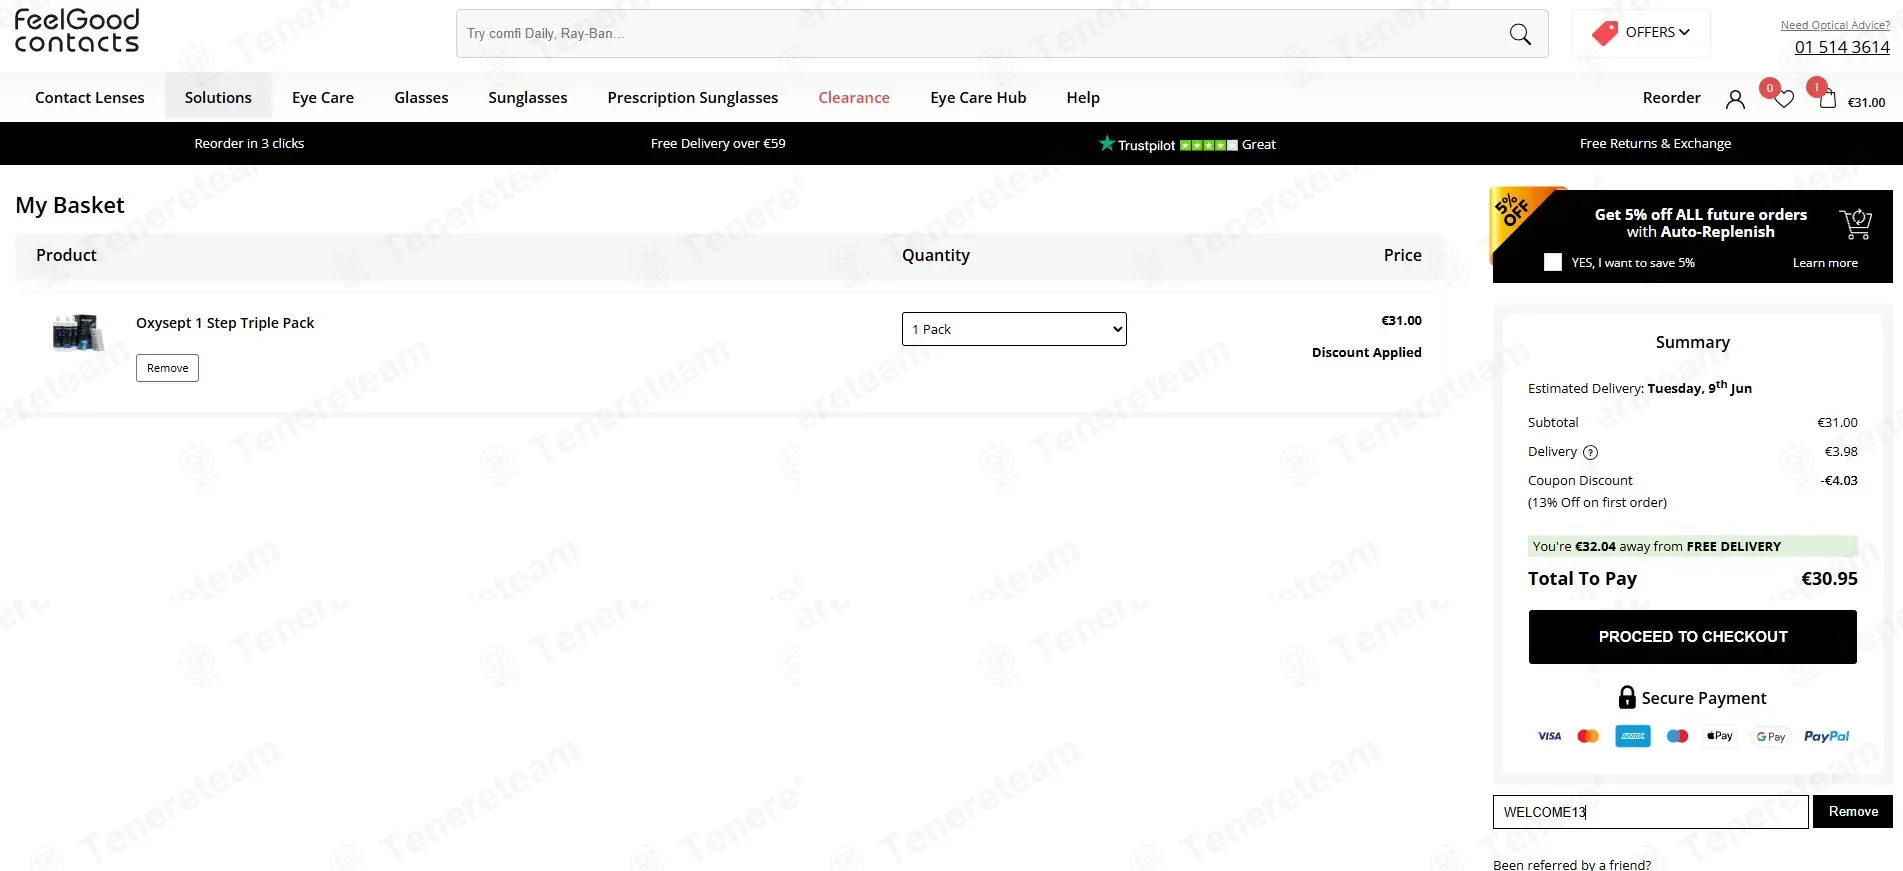Click PROCEED TO CHECKOUT button
The height and width of the screenshot is (871, 1903).
[1692, 637]
